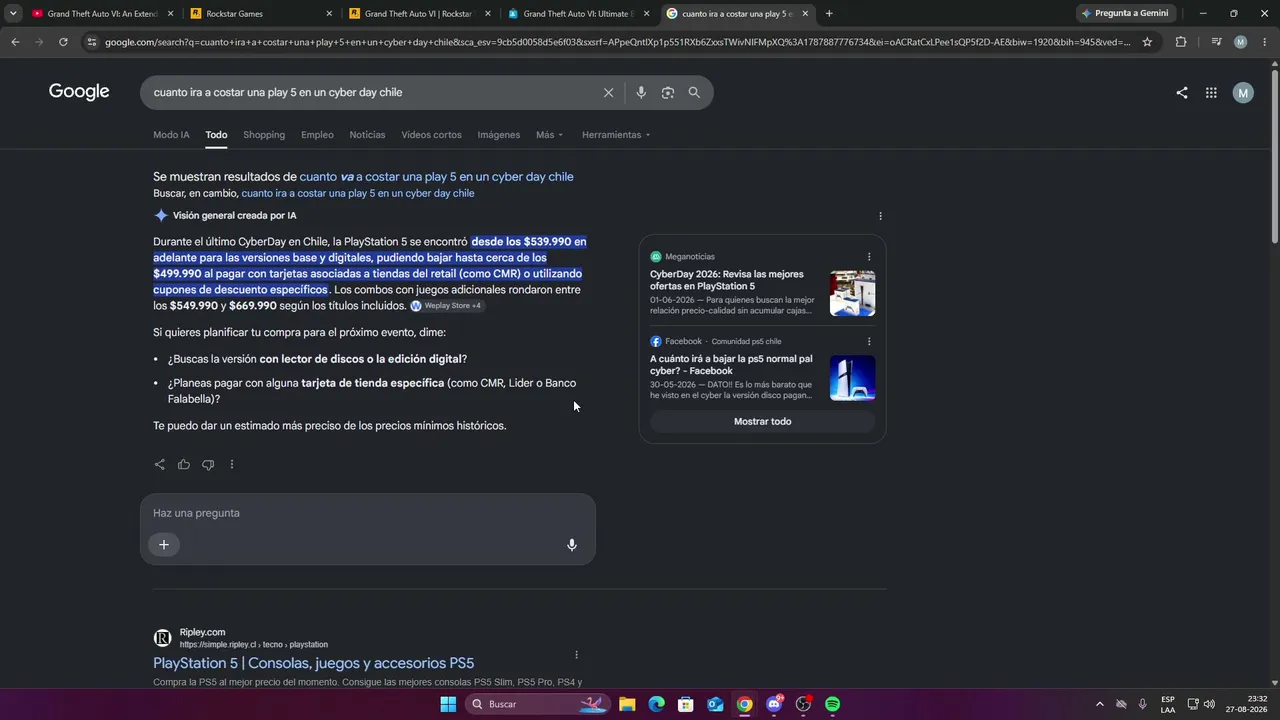Start a voice search from the search bar
The width and height of the screenshot is (1280, 720).
point(641,93)
